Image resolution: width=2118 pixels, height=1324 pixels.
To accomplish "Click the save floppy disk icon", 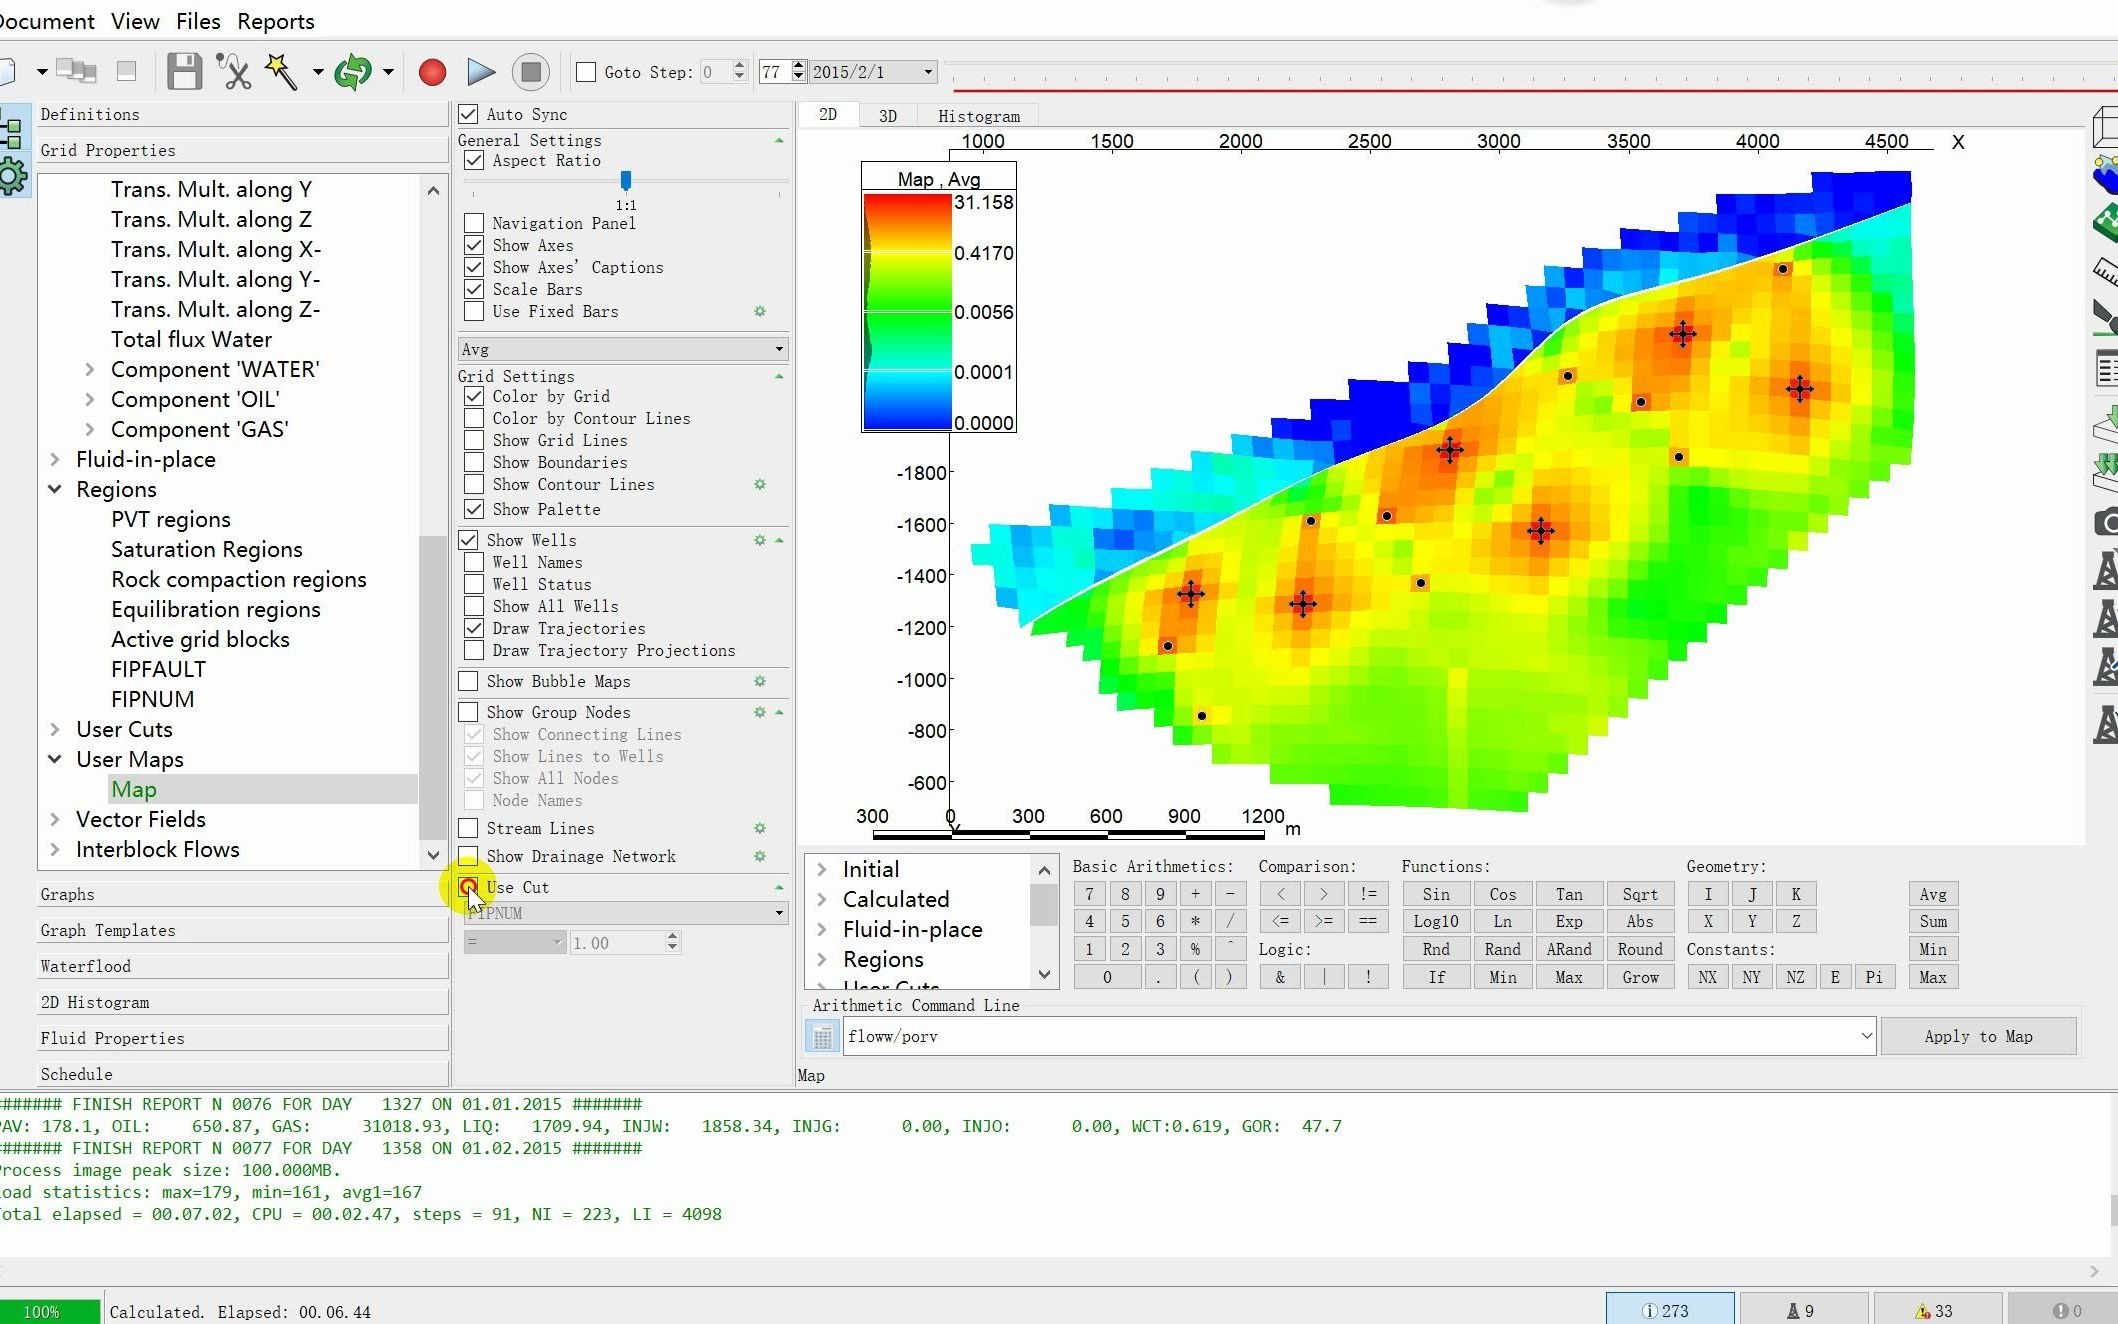I will click(184, 72).
